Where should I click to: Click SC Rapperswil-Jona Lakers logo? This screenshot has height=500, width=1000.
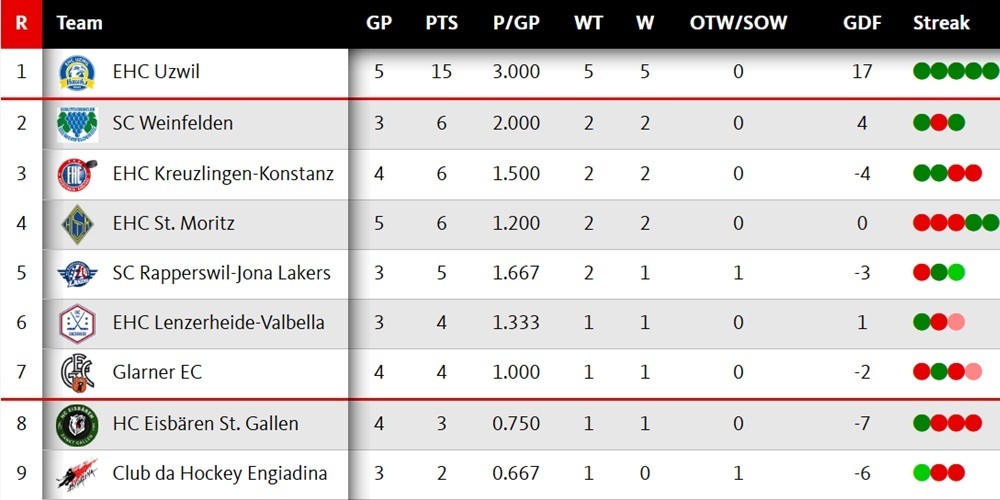[x=77, y=274]
